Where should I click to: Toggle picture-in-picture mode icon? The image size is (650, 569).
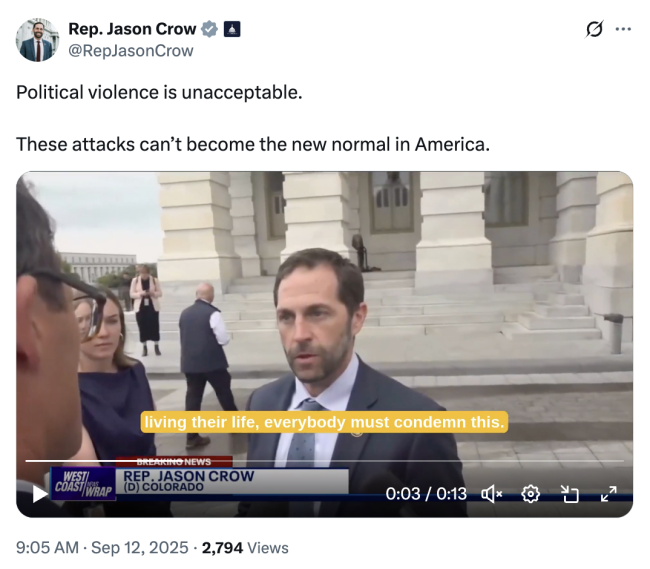pos(570,494)
